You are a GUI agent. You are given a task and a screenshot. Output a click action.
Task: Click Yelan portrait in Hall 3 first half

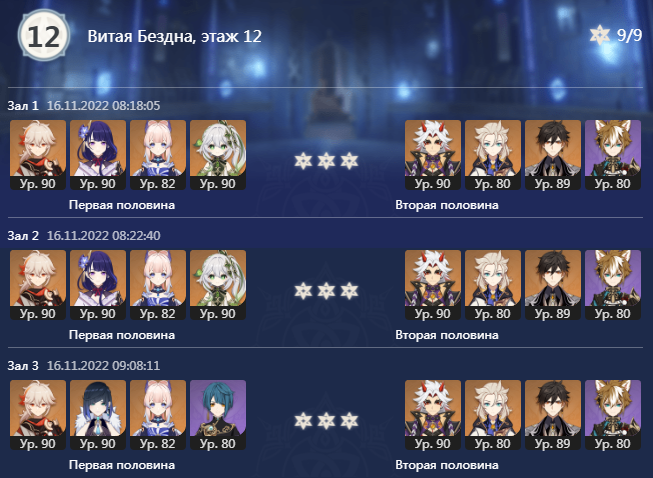tap(98, 415)
